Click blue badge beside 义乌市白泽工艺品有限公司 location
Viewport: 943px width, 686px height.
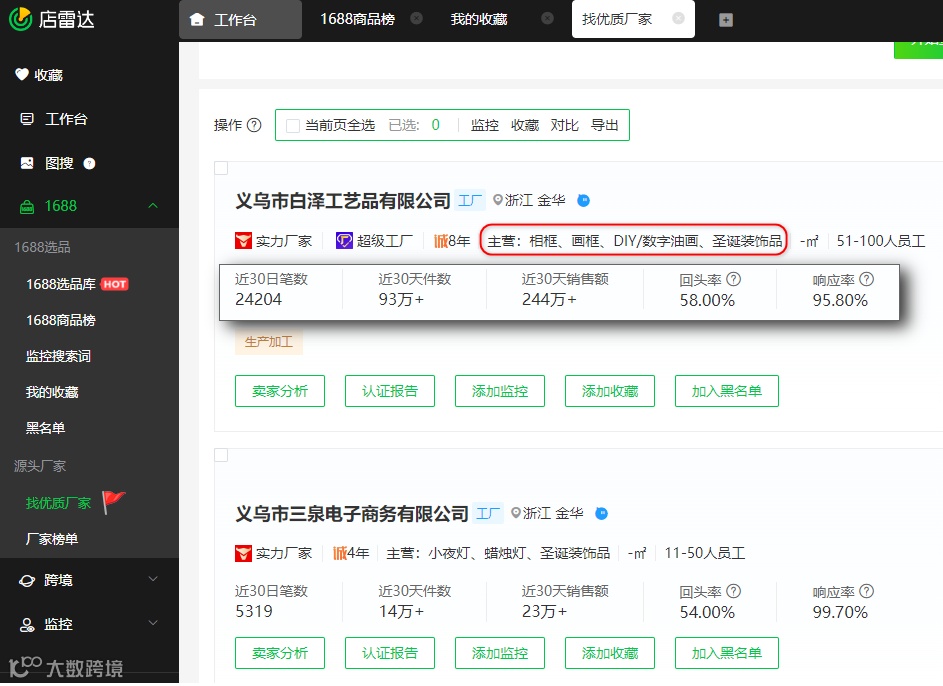[583, 201]
